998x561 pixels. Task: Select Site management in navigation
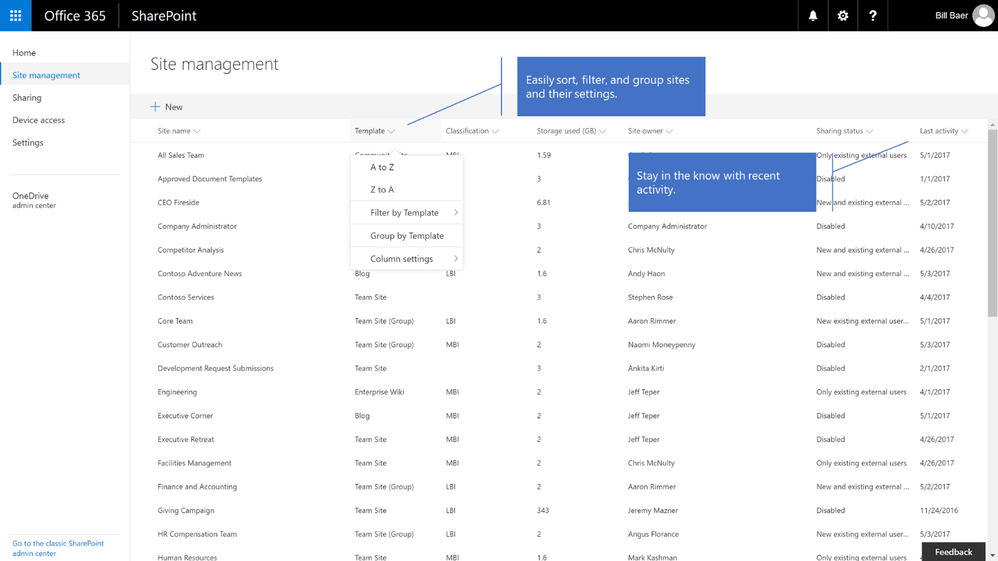click(46, 75)
